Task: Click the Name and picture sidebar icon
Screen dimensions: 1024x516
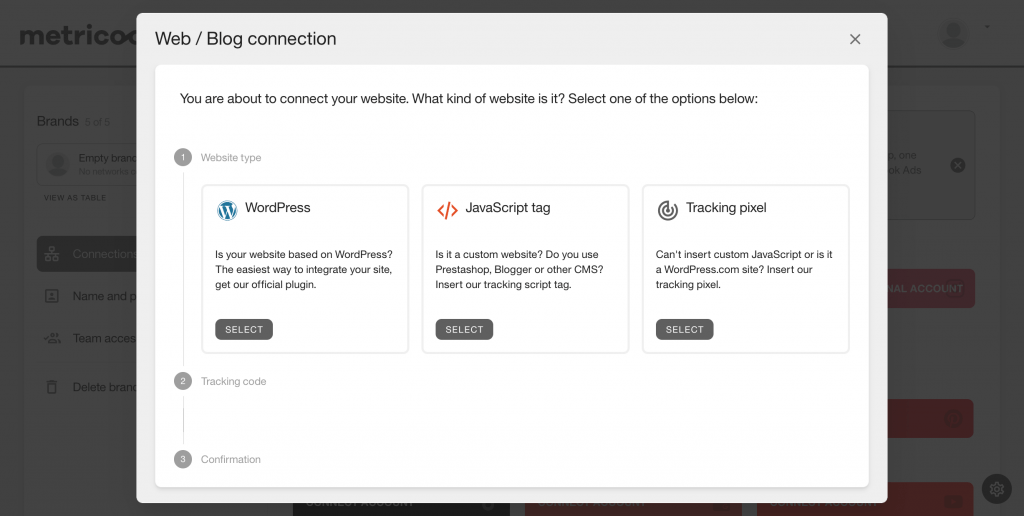Action: (52, 296)
